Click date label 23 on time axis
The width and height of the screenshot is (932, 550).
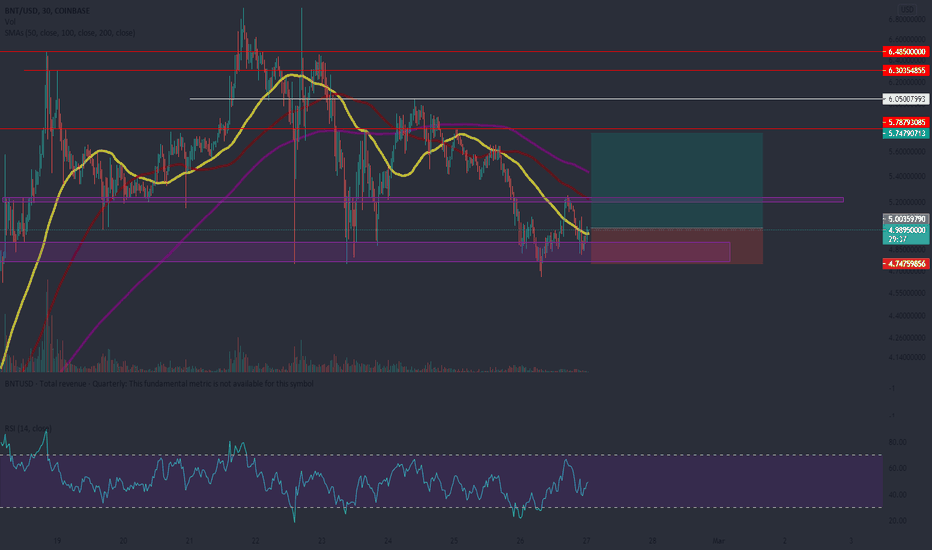(x=322, y=541)
